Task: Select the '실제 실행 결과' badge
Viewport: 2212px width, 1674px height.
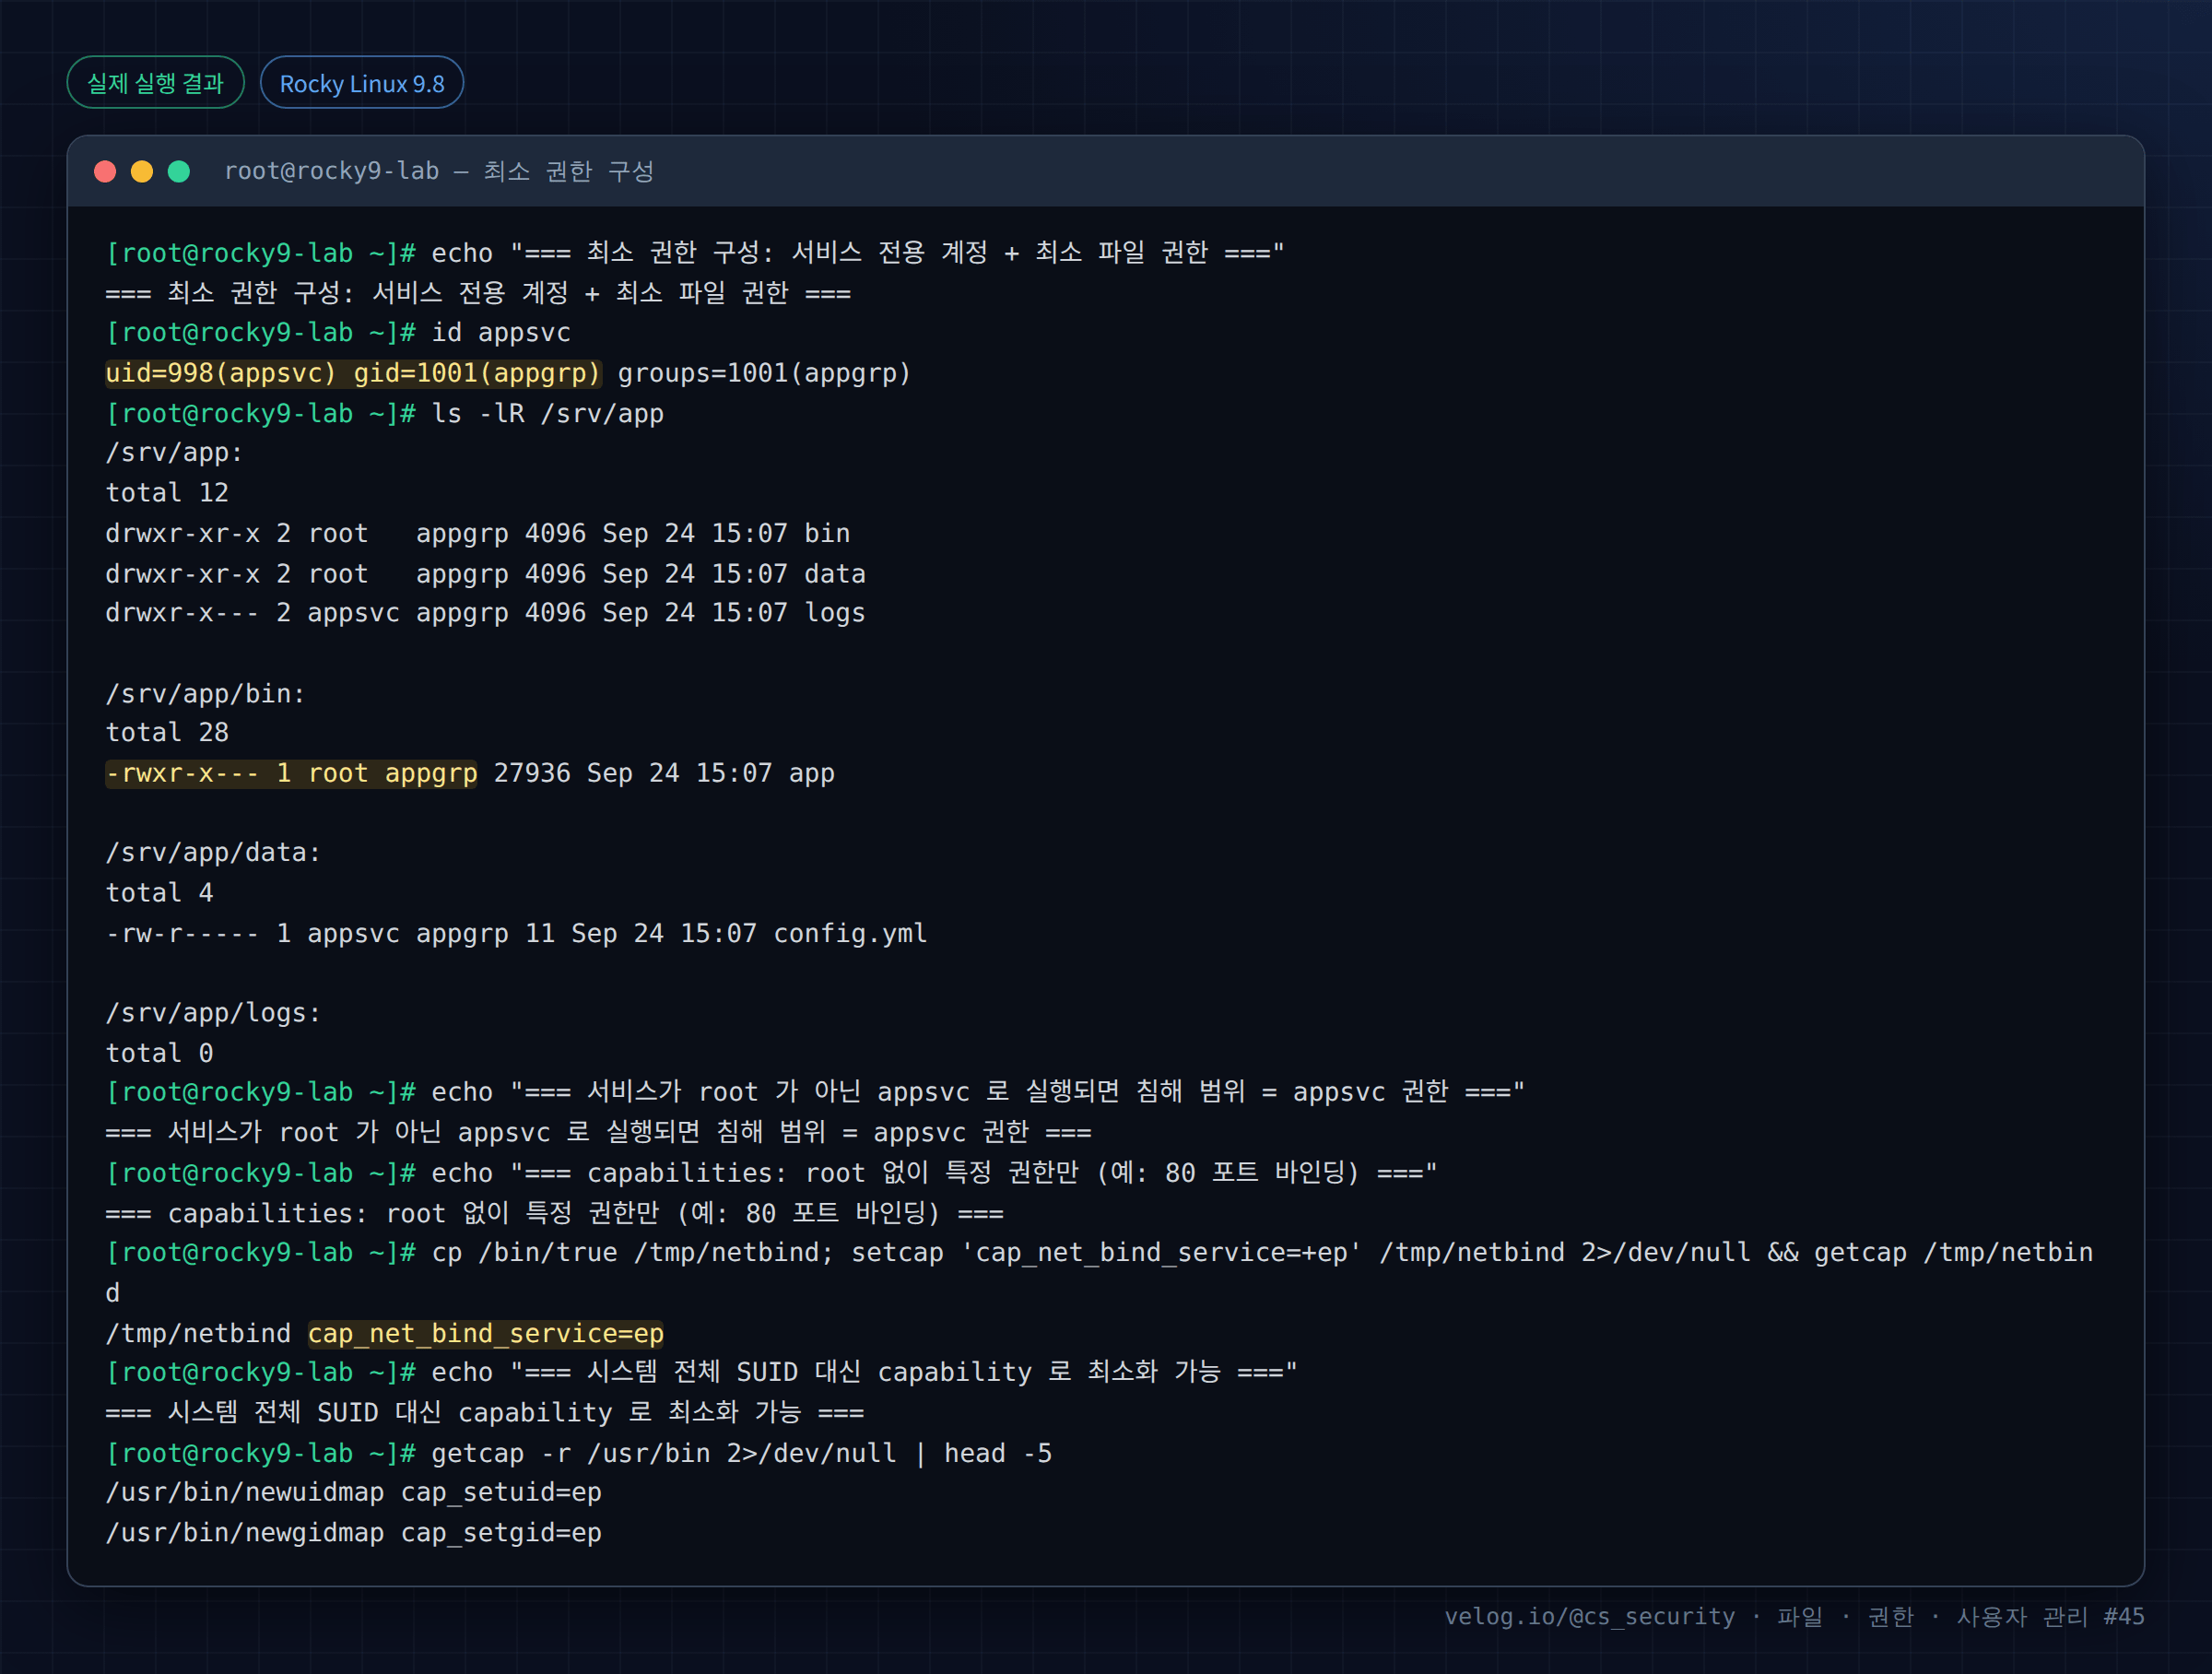Action: tap(155, 83)
